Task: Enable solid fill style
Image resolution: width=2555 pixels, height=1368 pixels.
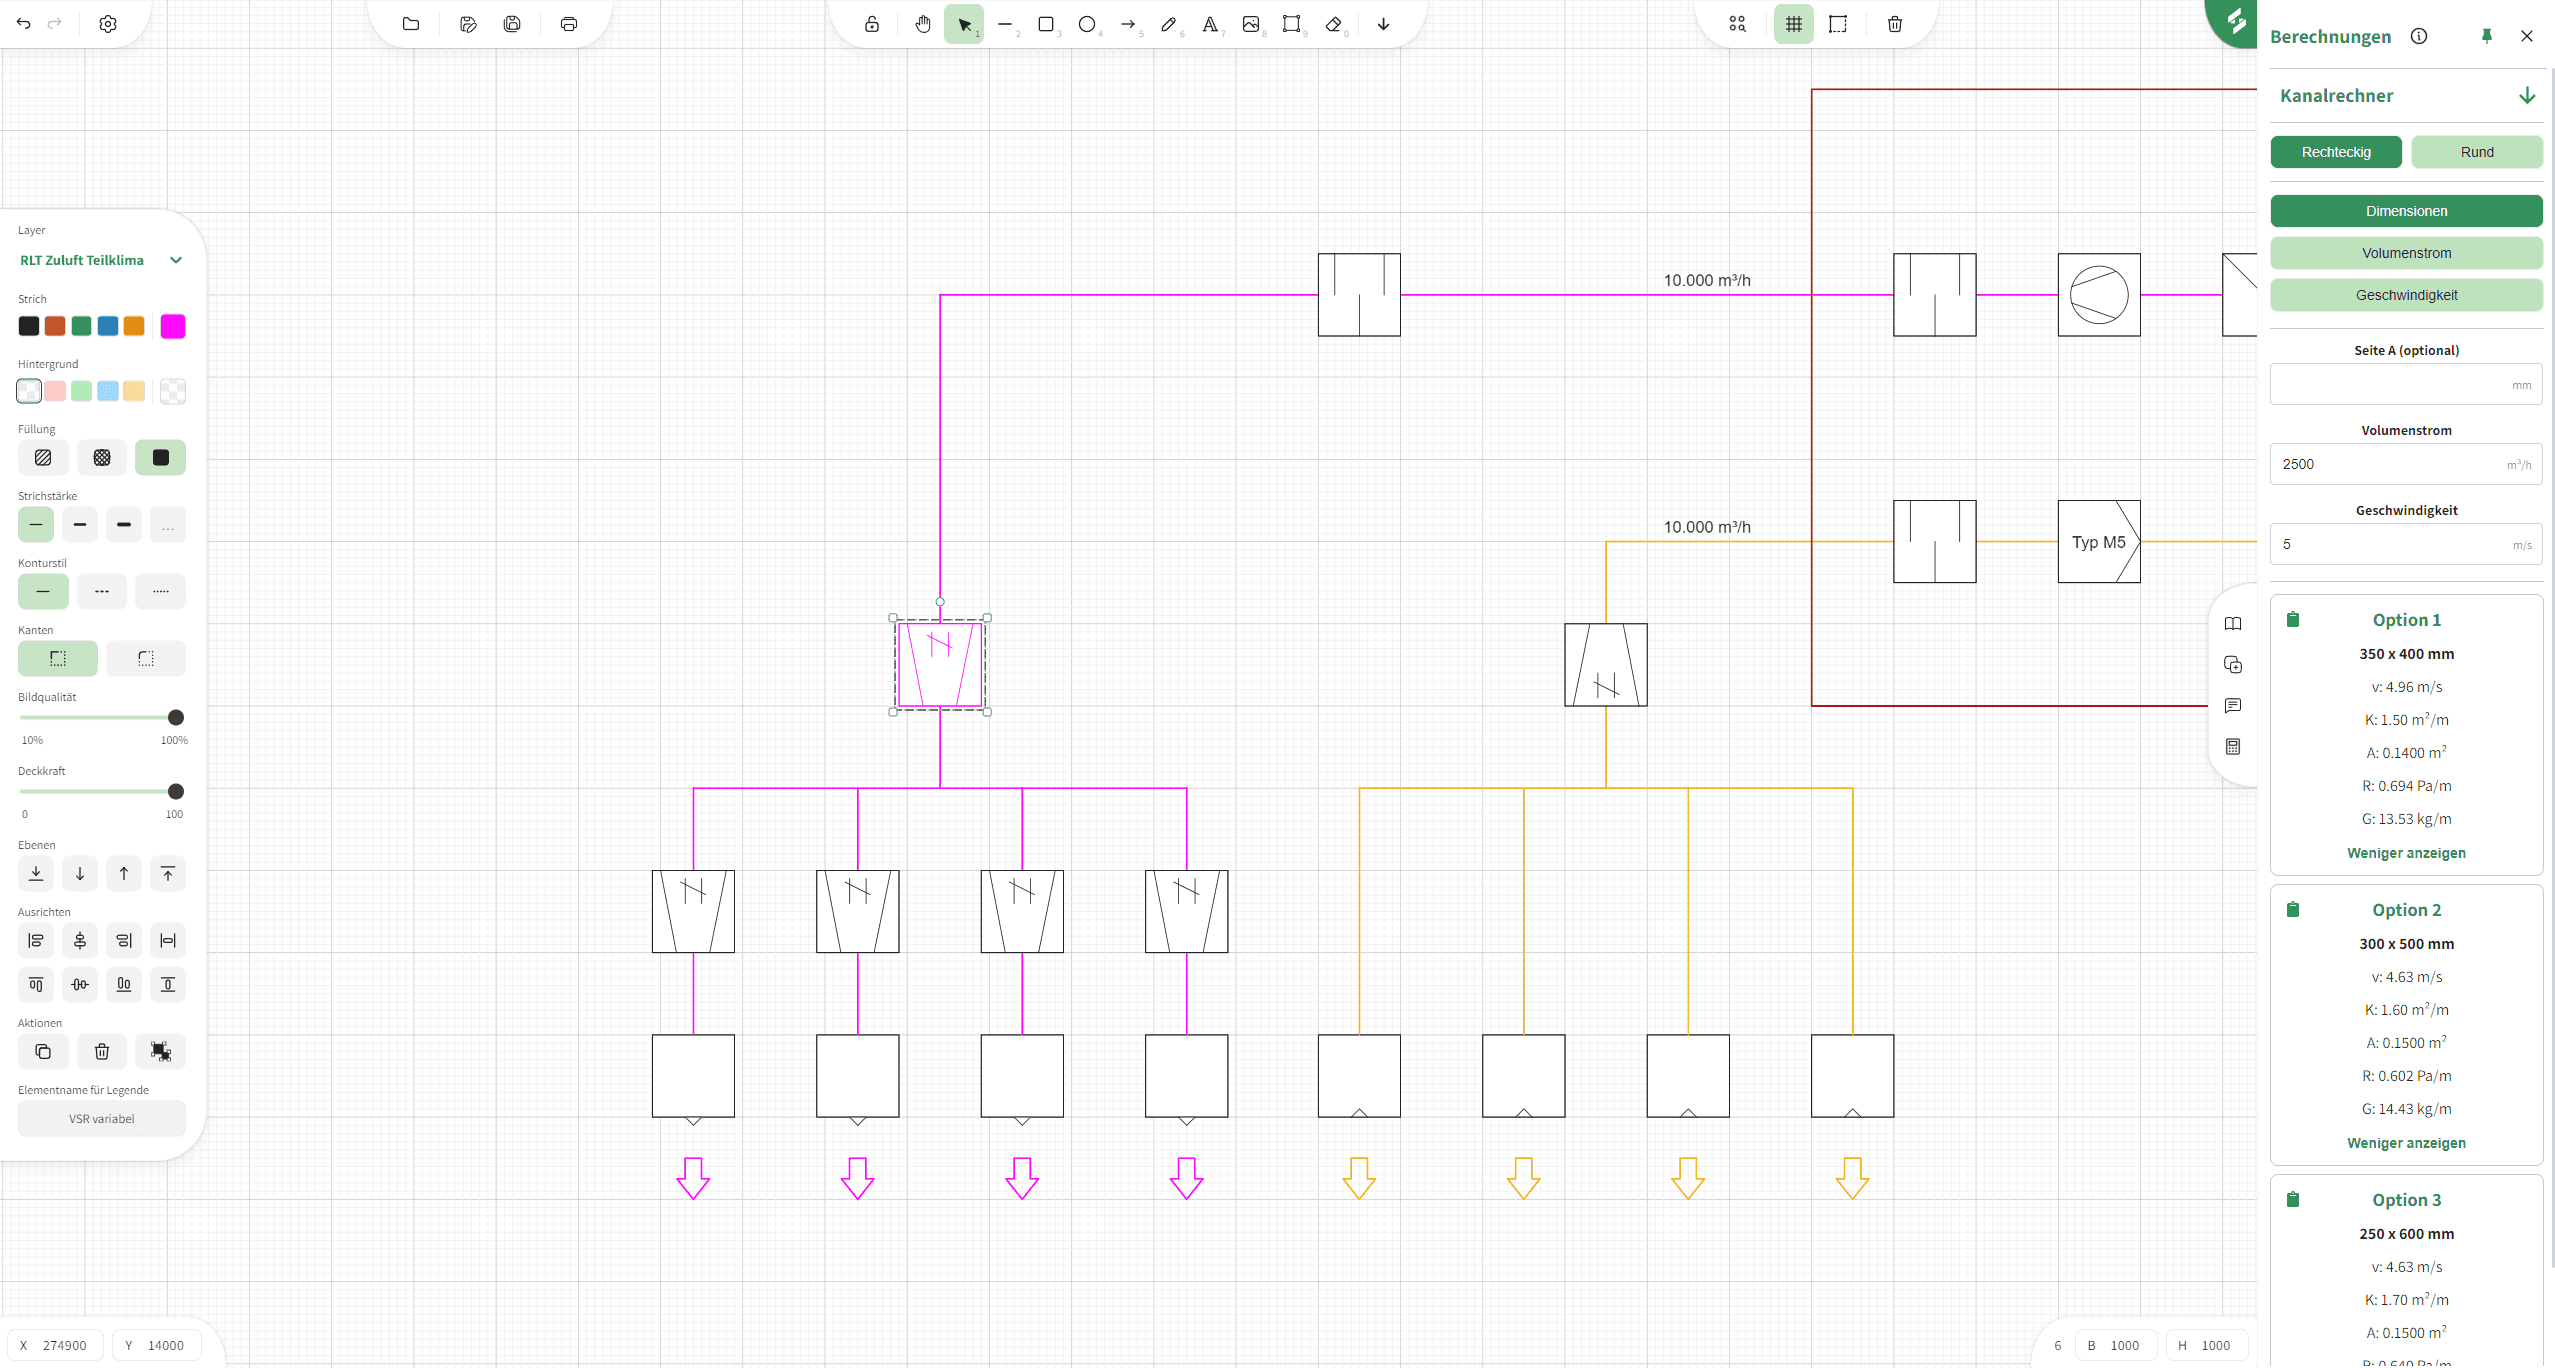Action: pos(160,457)
